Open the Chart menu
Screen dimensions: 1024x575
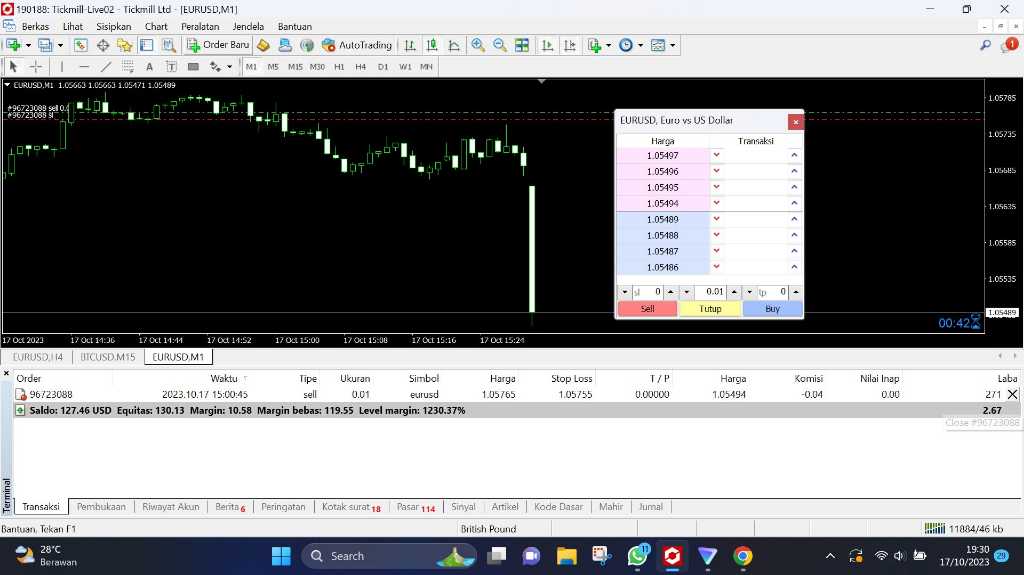(156, 26)
